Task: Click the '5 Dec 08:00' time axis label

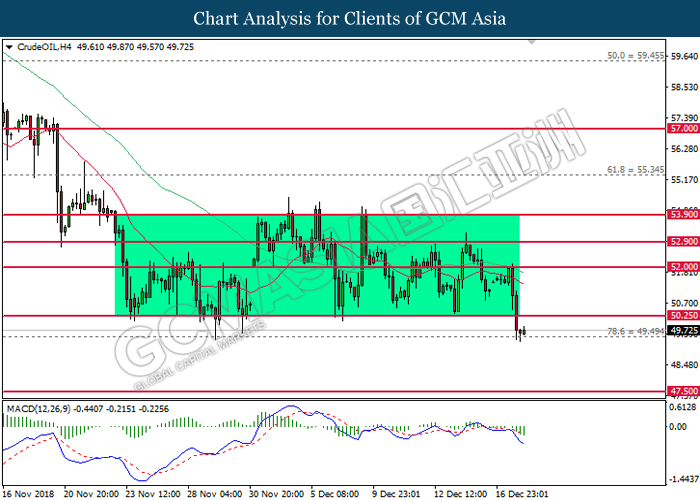Action: pyautogui.click(x=335, y=494)
